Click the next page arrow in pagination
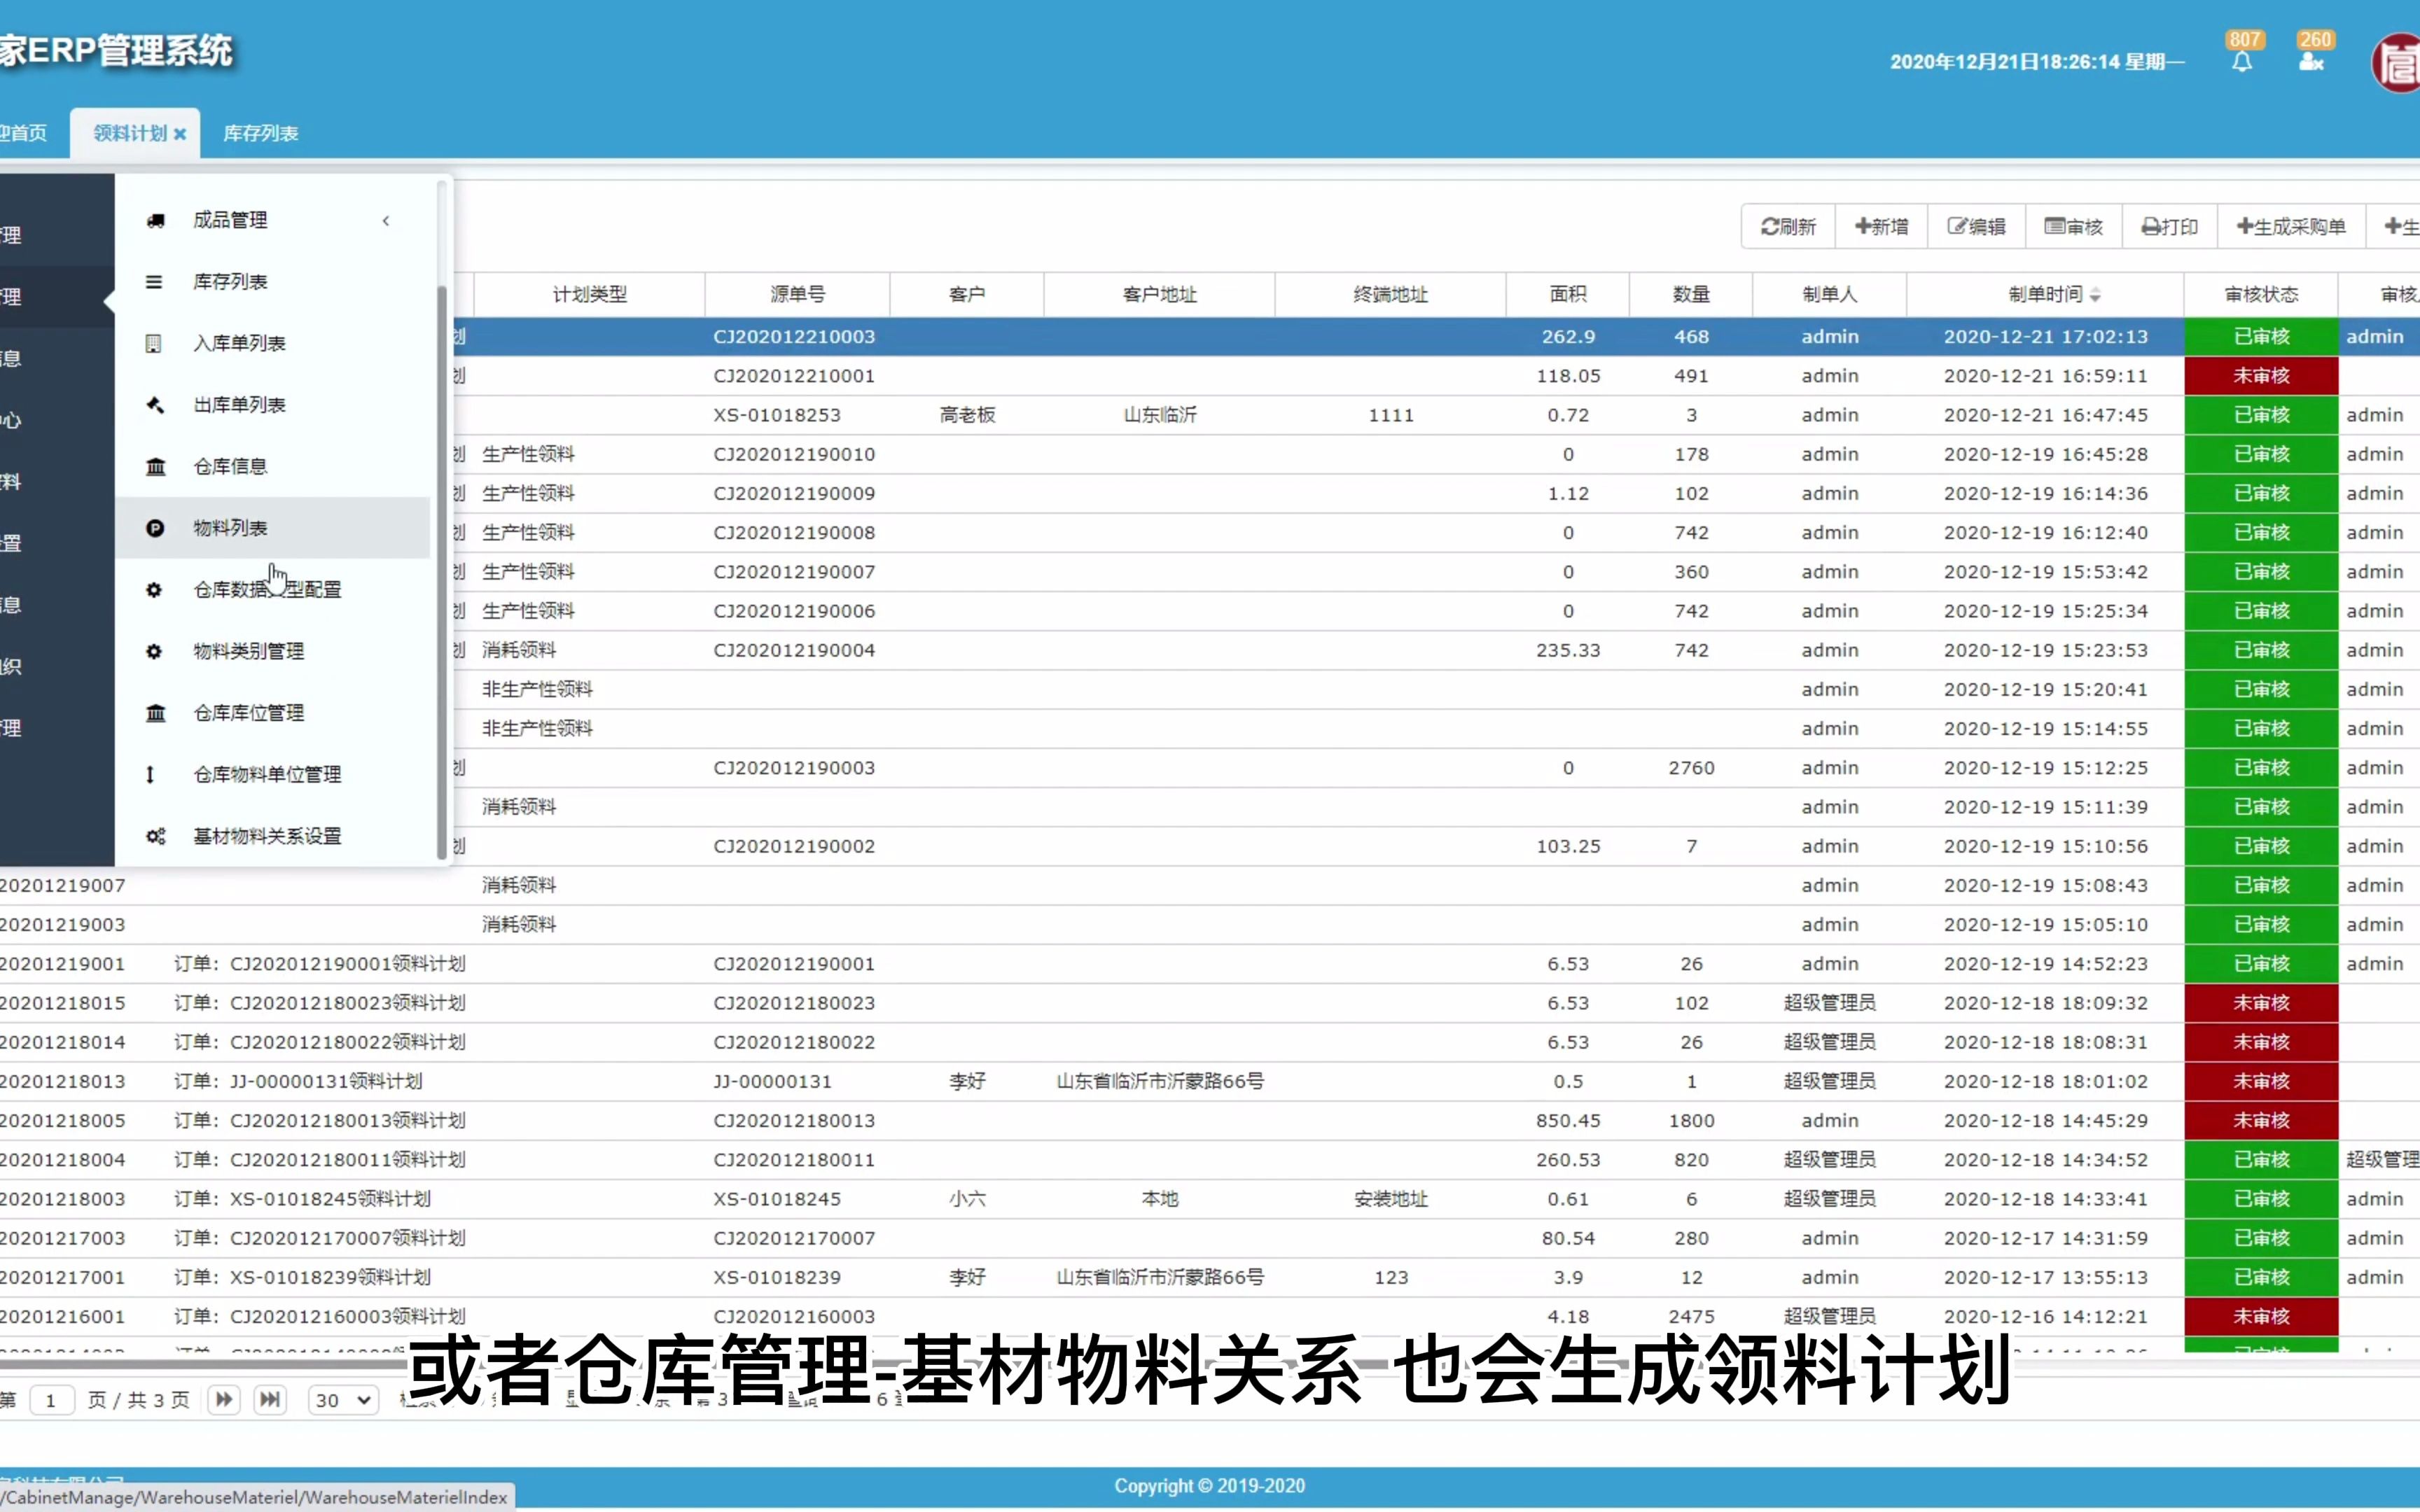 (x=224, y=1400)
